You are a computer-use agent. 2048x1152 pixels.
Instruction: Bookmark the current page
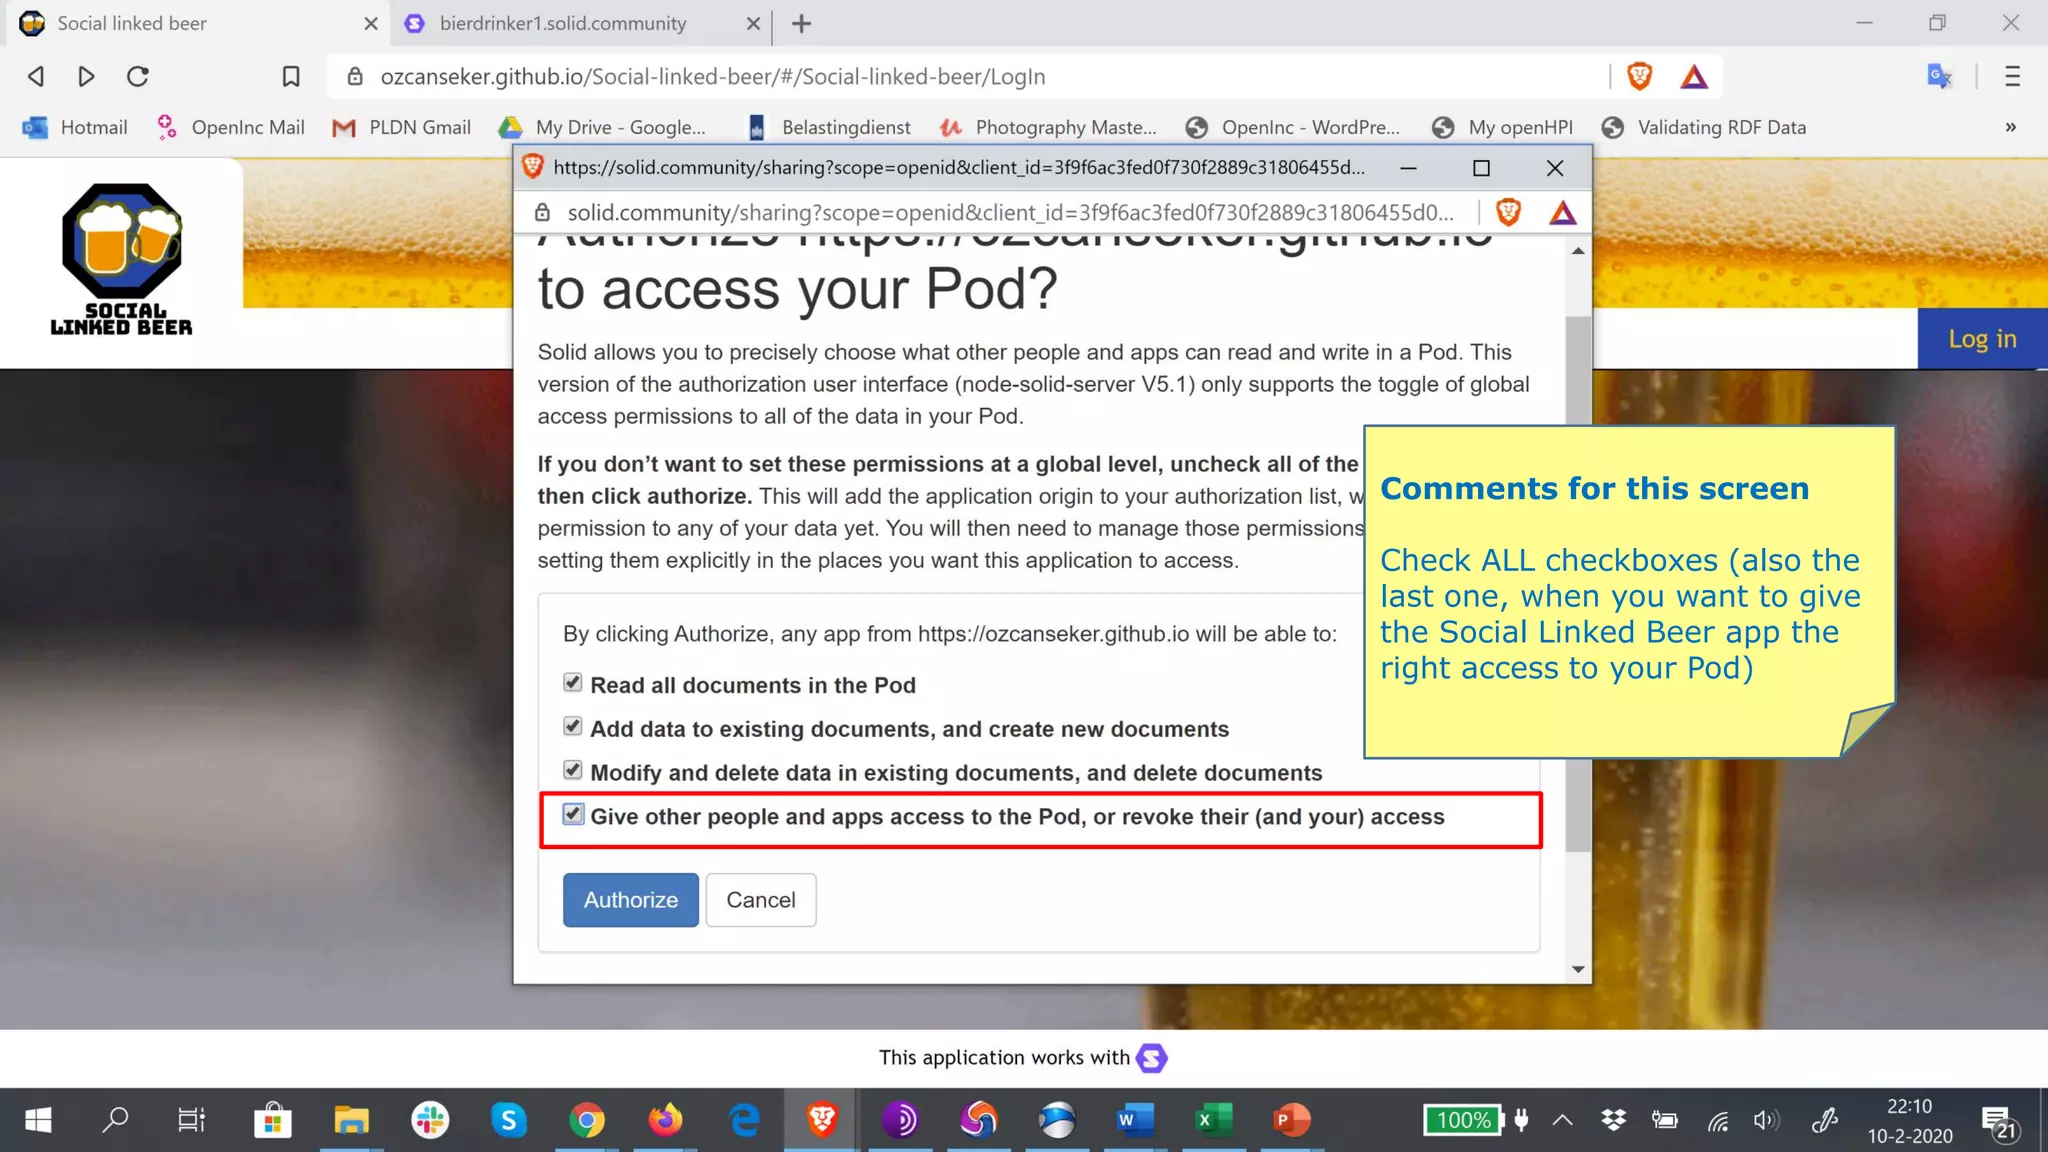click(x=291, y=76)
